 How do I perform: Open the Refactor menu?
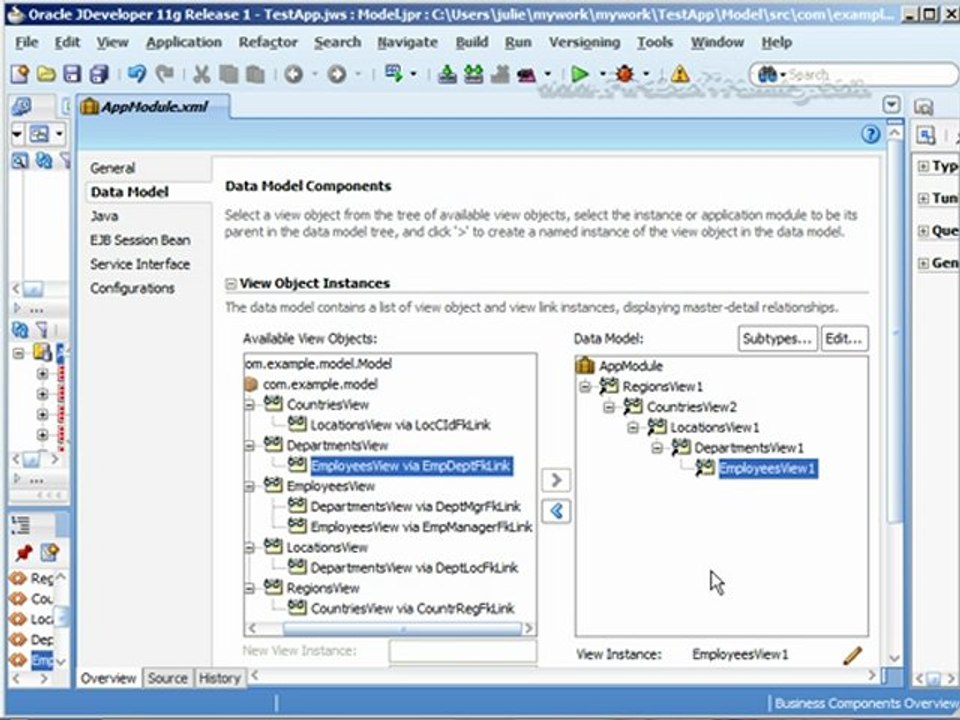click(268, 42)
